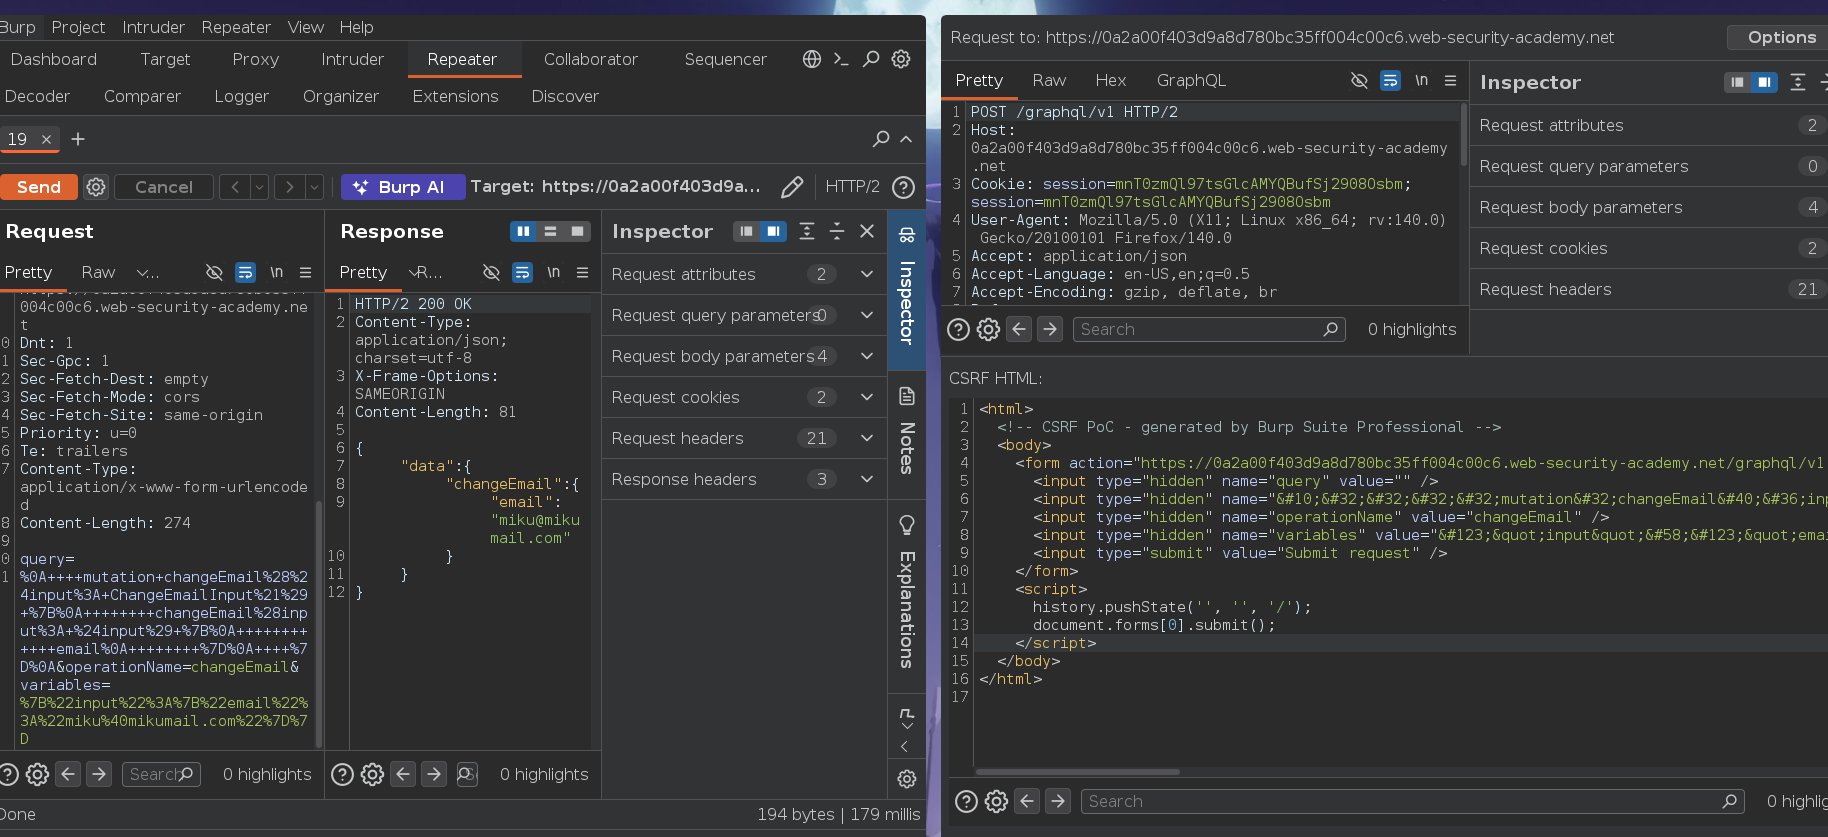Open settings gear in CSRF PoC request search bar

click(988, 329)
